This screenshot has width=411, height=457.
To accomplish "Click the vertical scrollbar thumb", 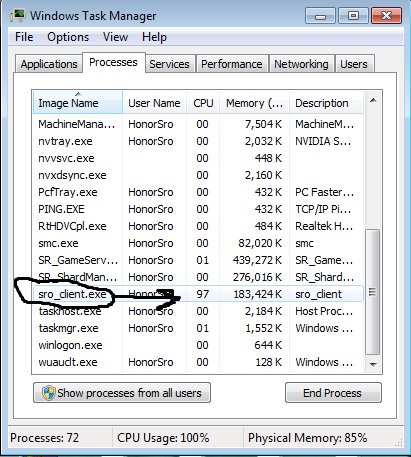I will [x=373, y=292].
